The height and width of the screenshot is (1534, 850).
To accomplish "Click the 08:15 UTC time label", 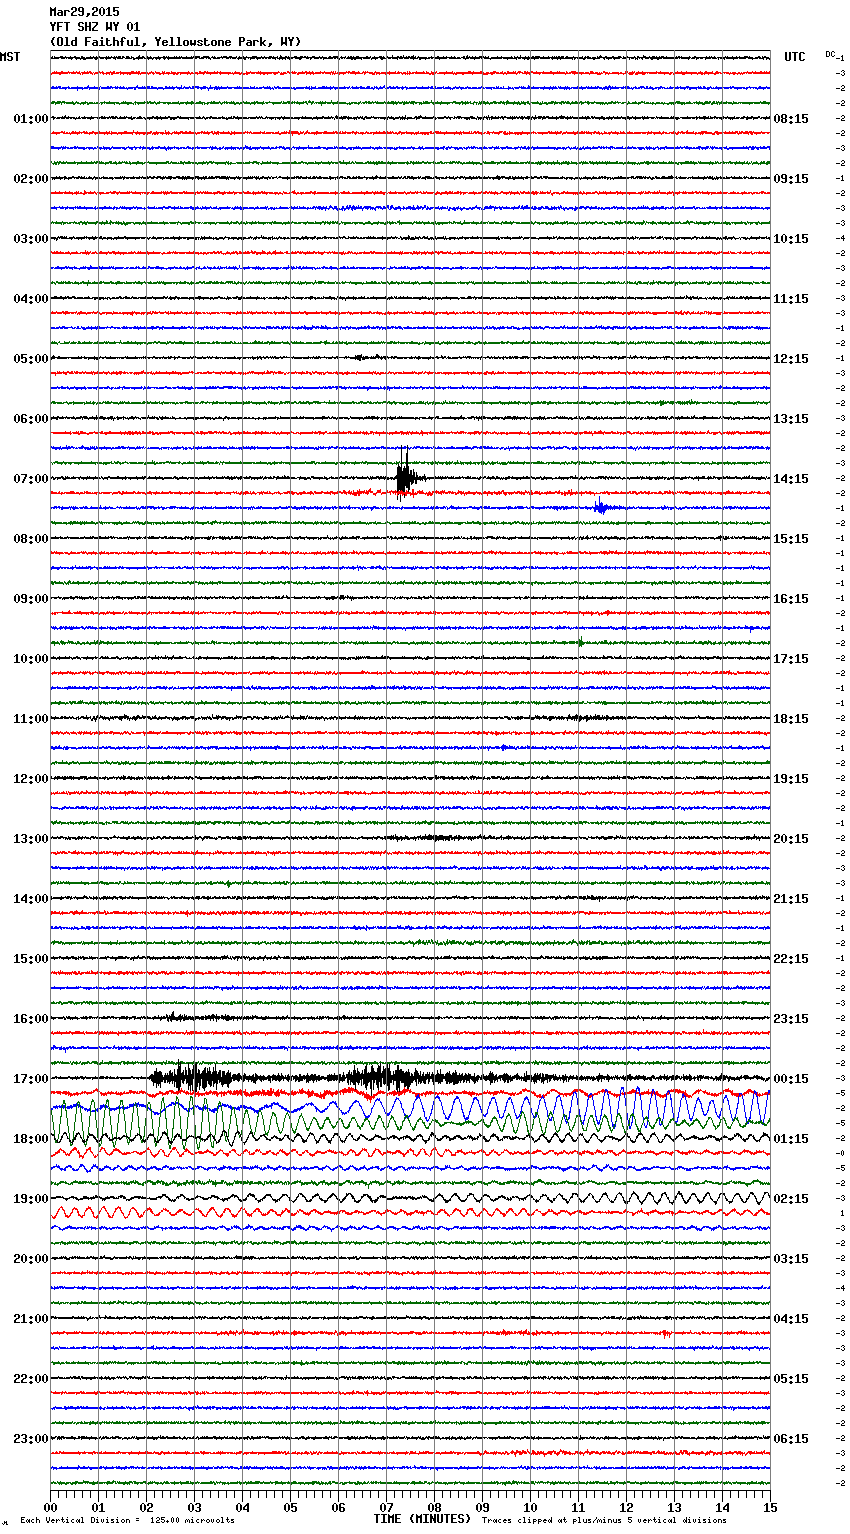I will [791, 119].
